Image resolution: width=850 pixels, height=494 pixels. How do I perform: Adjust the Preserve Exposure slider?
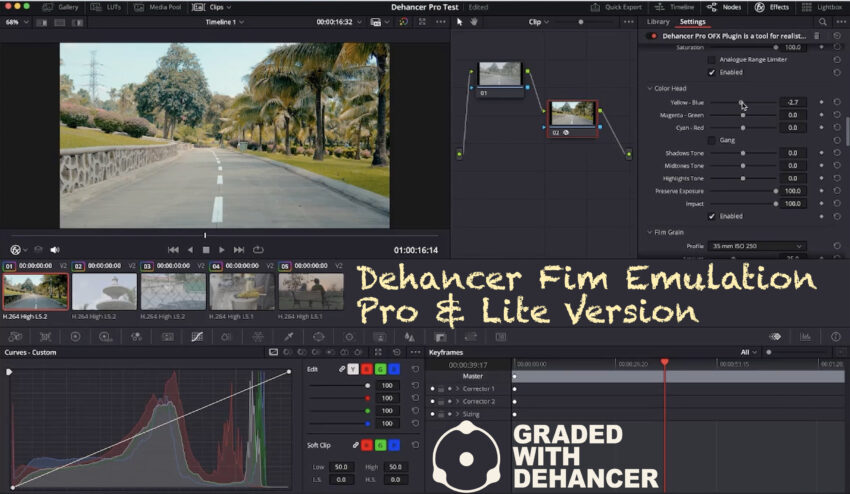coord(743,191)
